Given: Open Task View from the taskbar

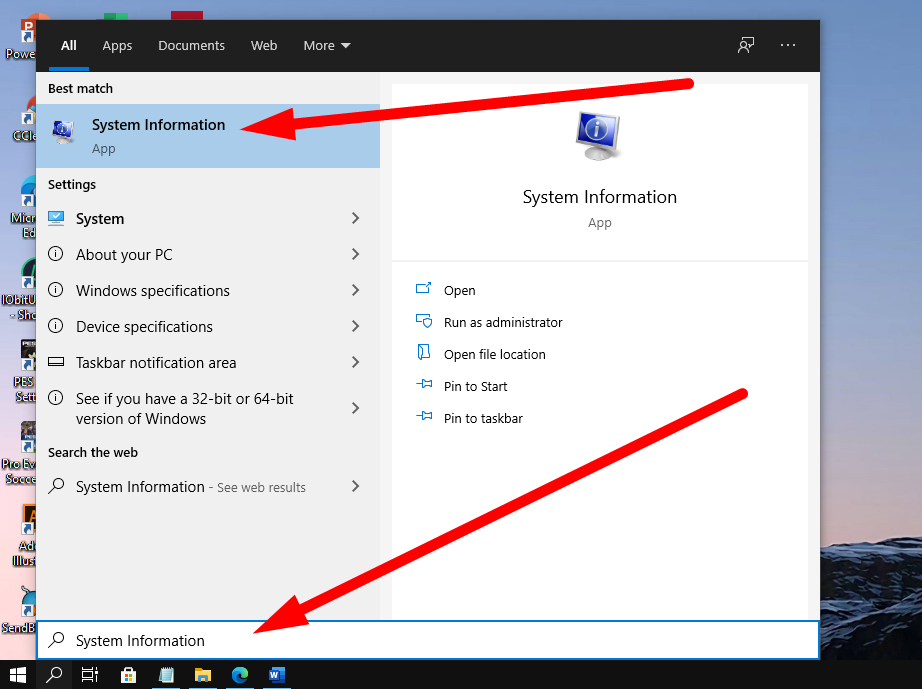Looking at the screenshot, I should (x=90, y=675).
